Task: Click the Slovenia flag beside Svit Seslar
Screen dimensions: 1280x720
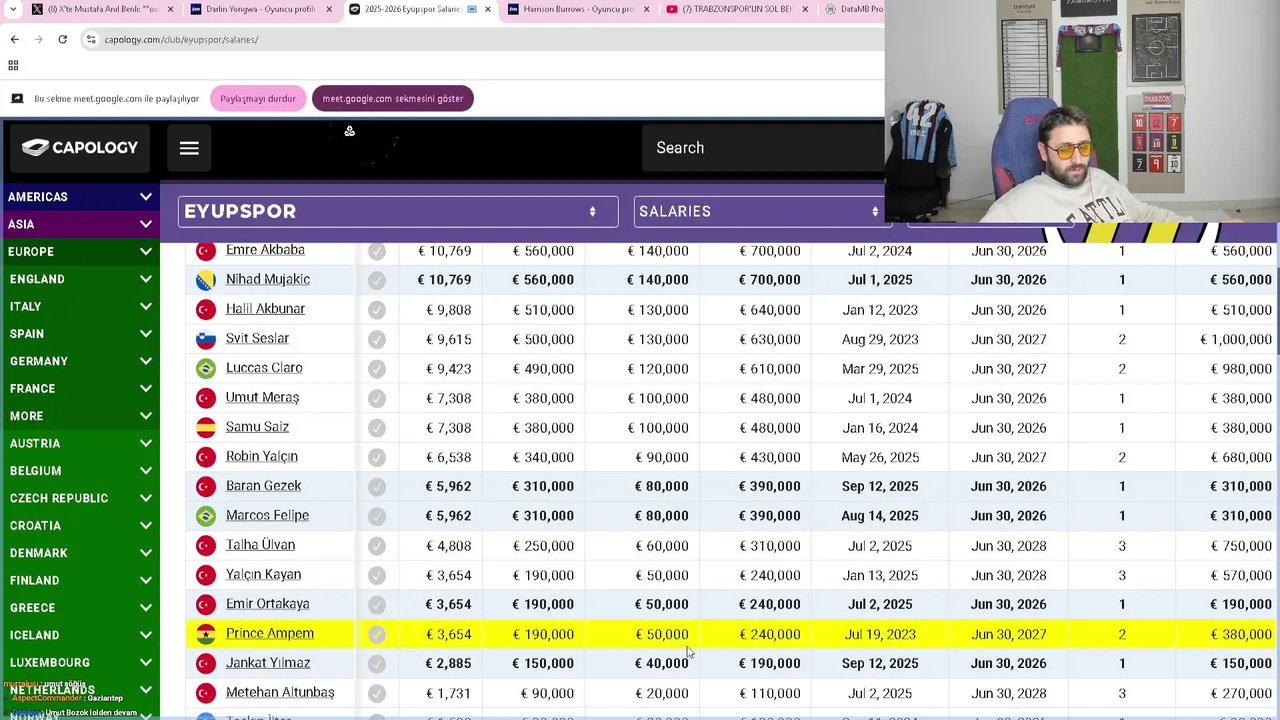Action: pos(206,339)
